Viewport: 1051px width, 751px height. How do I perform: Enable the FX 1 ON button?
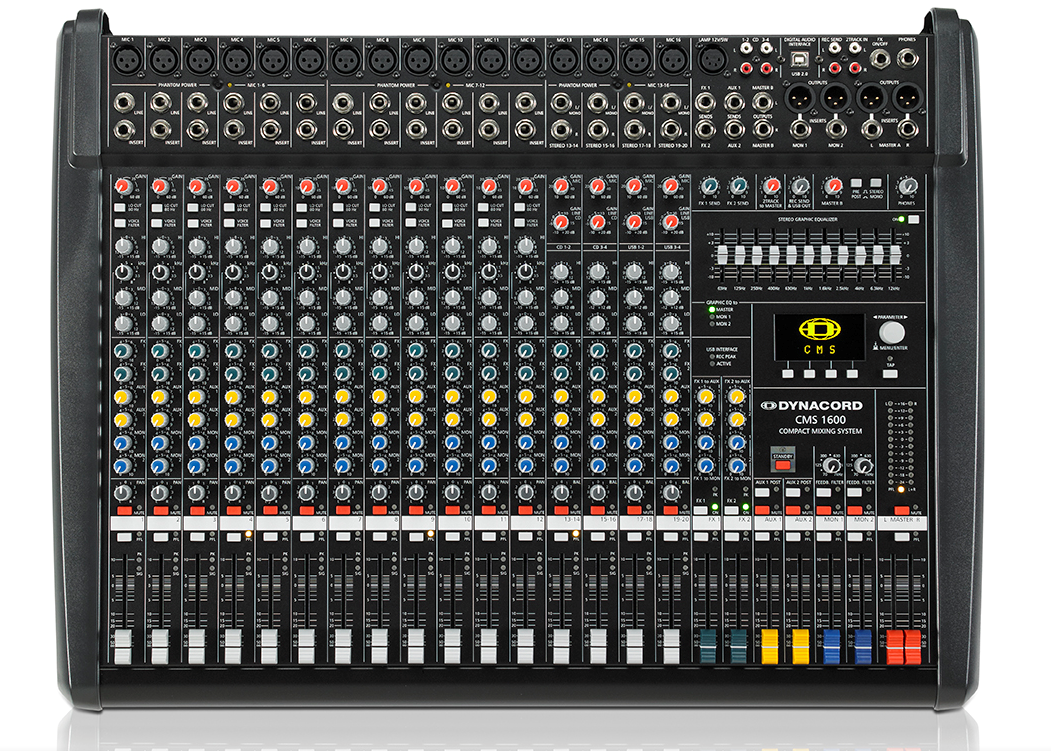tap(701, 510)
